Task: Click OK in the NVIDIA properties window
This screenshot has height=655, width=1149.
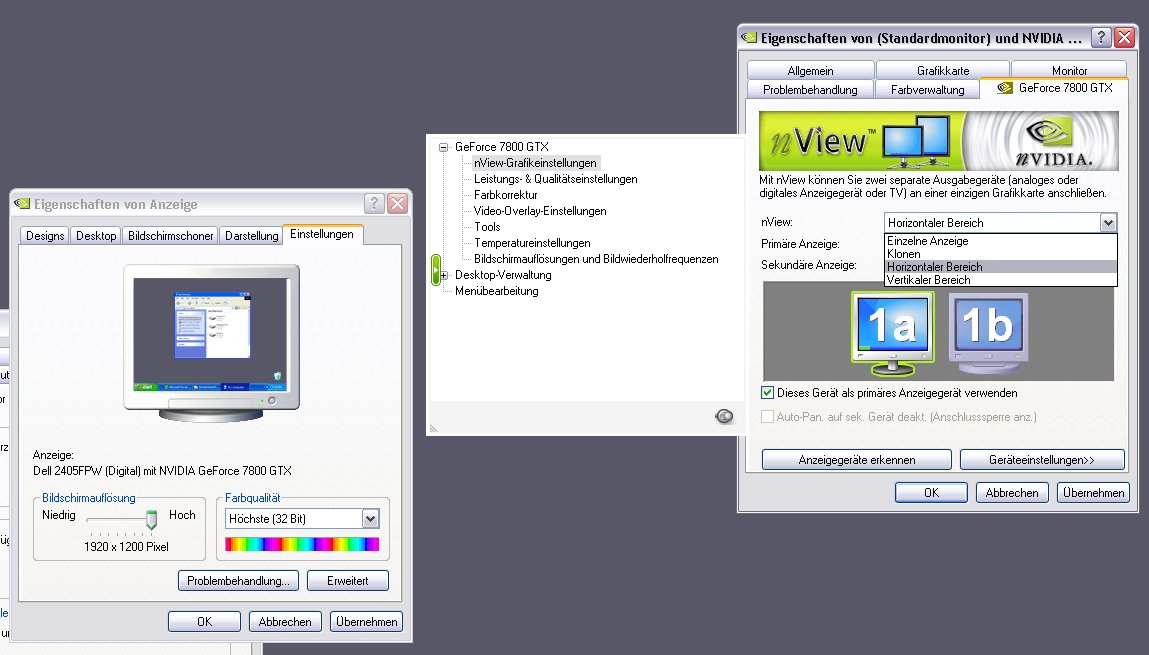Action: 931,493
